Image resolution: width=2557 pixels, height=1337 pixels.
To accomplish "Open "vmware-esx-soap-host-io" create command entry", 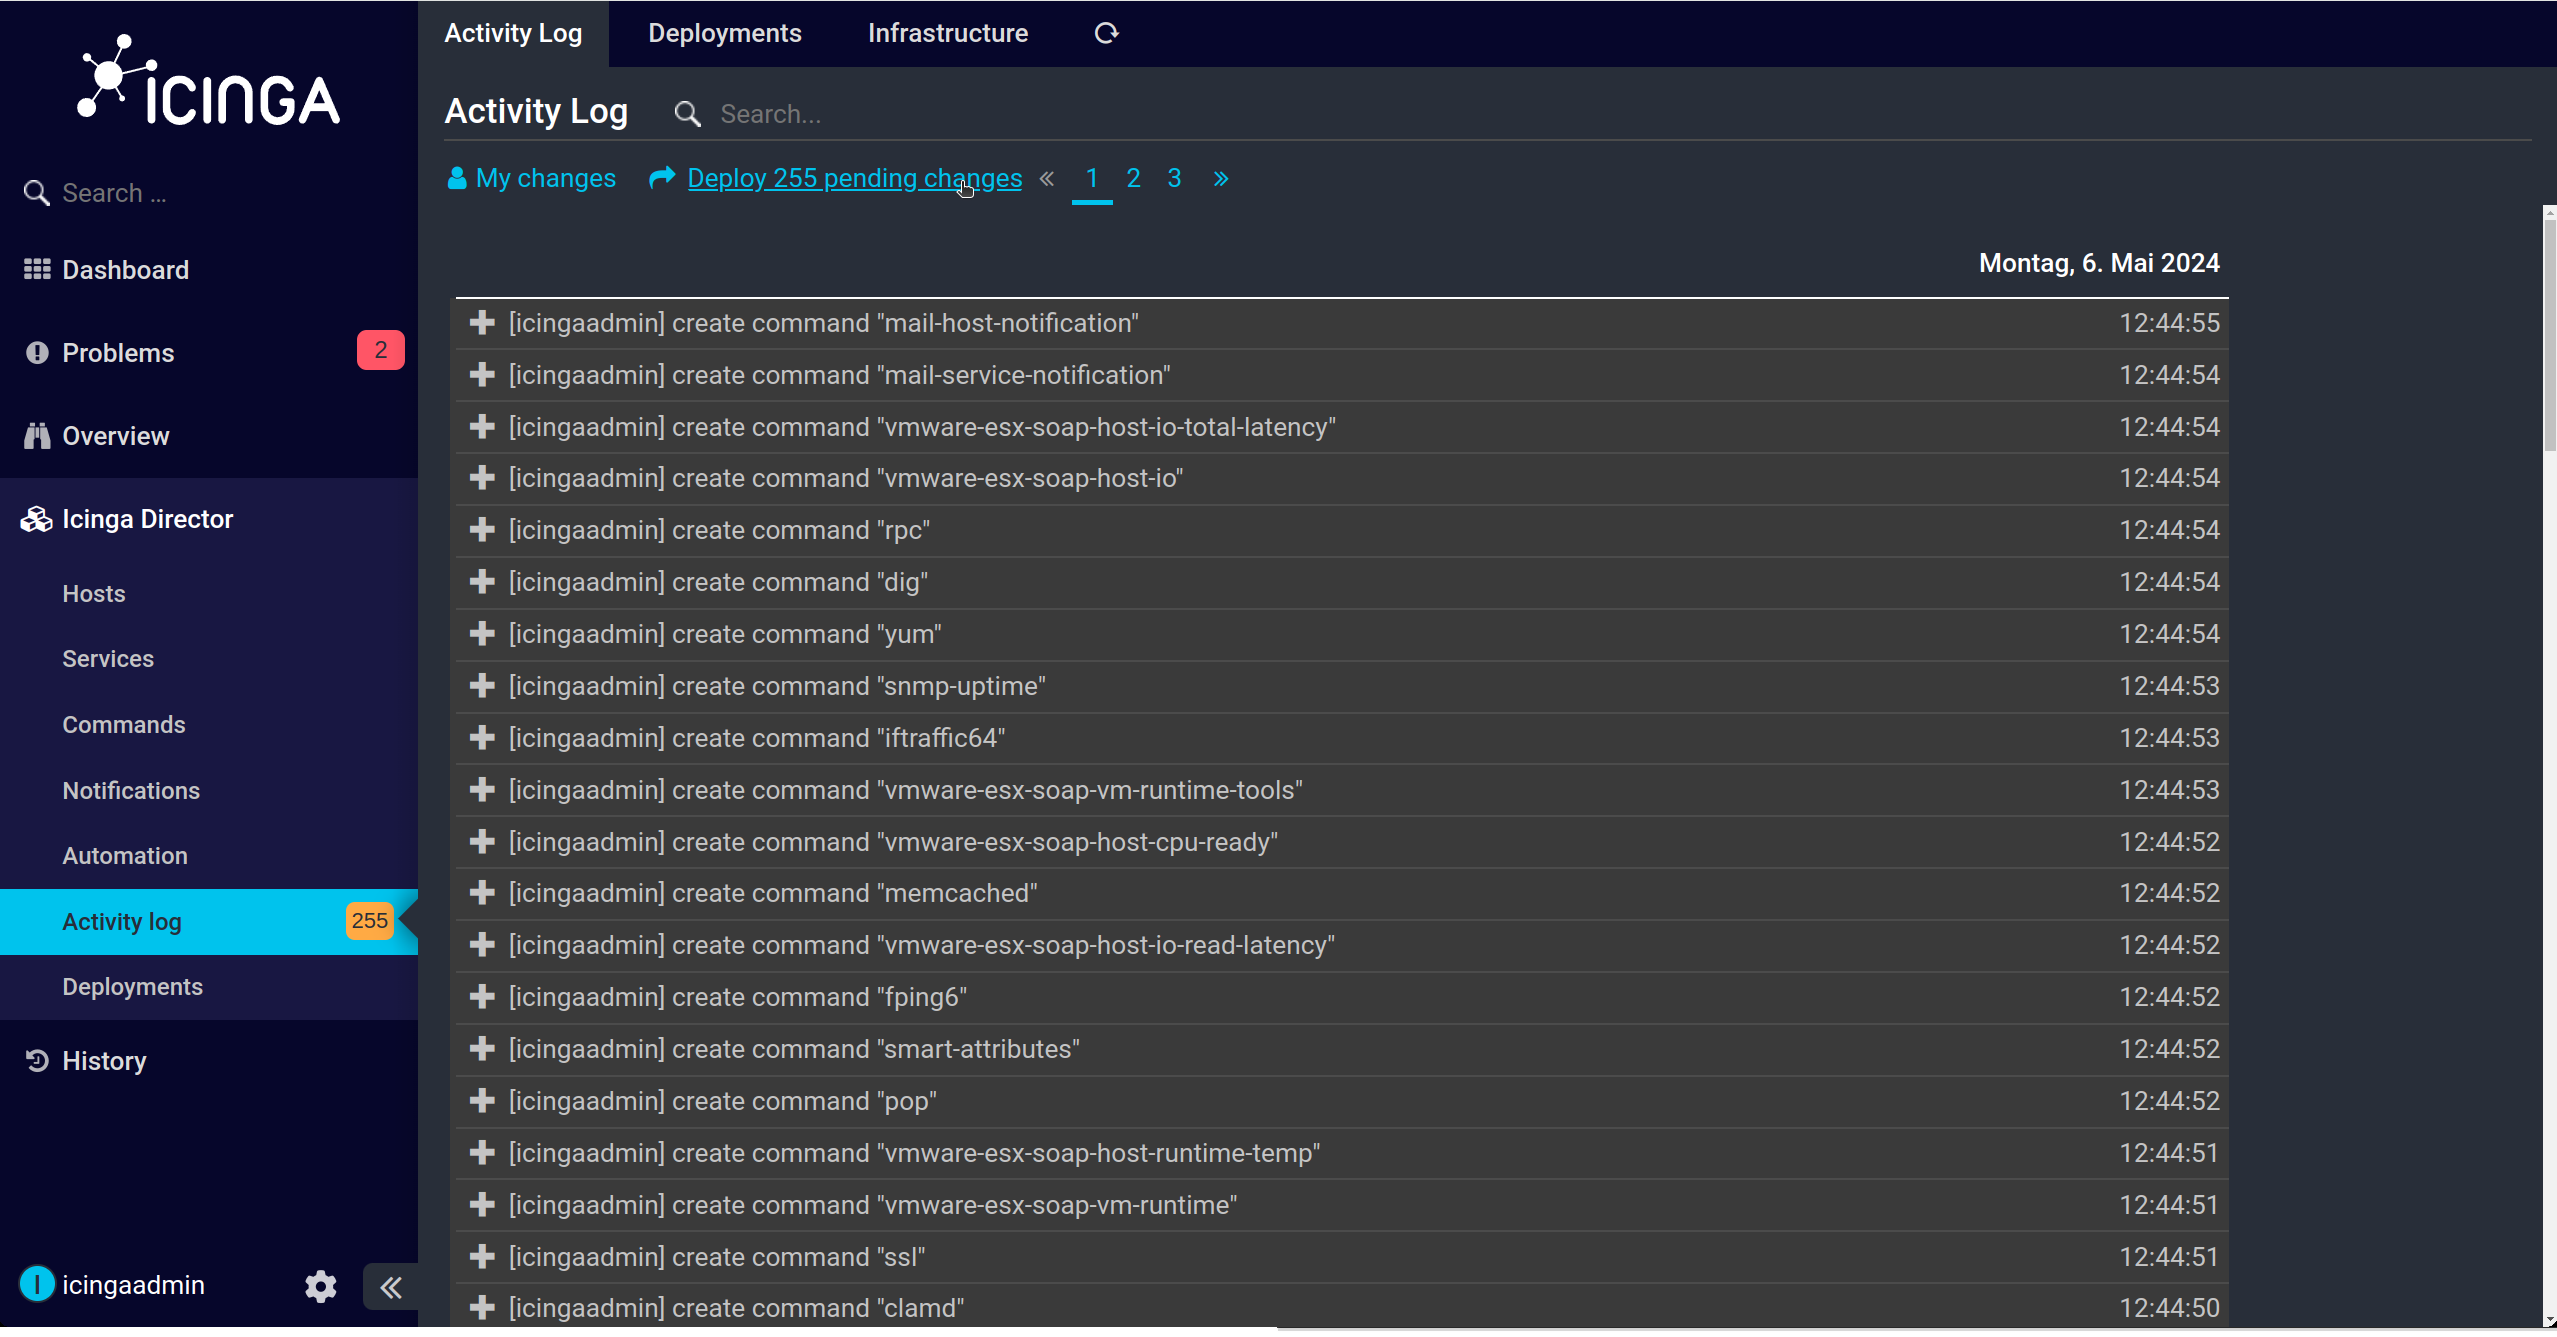I will [1342, 478].
